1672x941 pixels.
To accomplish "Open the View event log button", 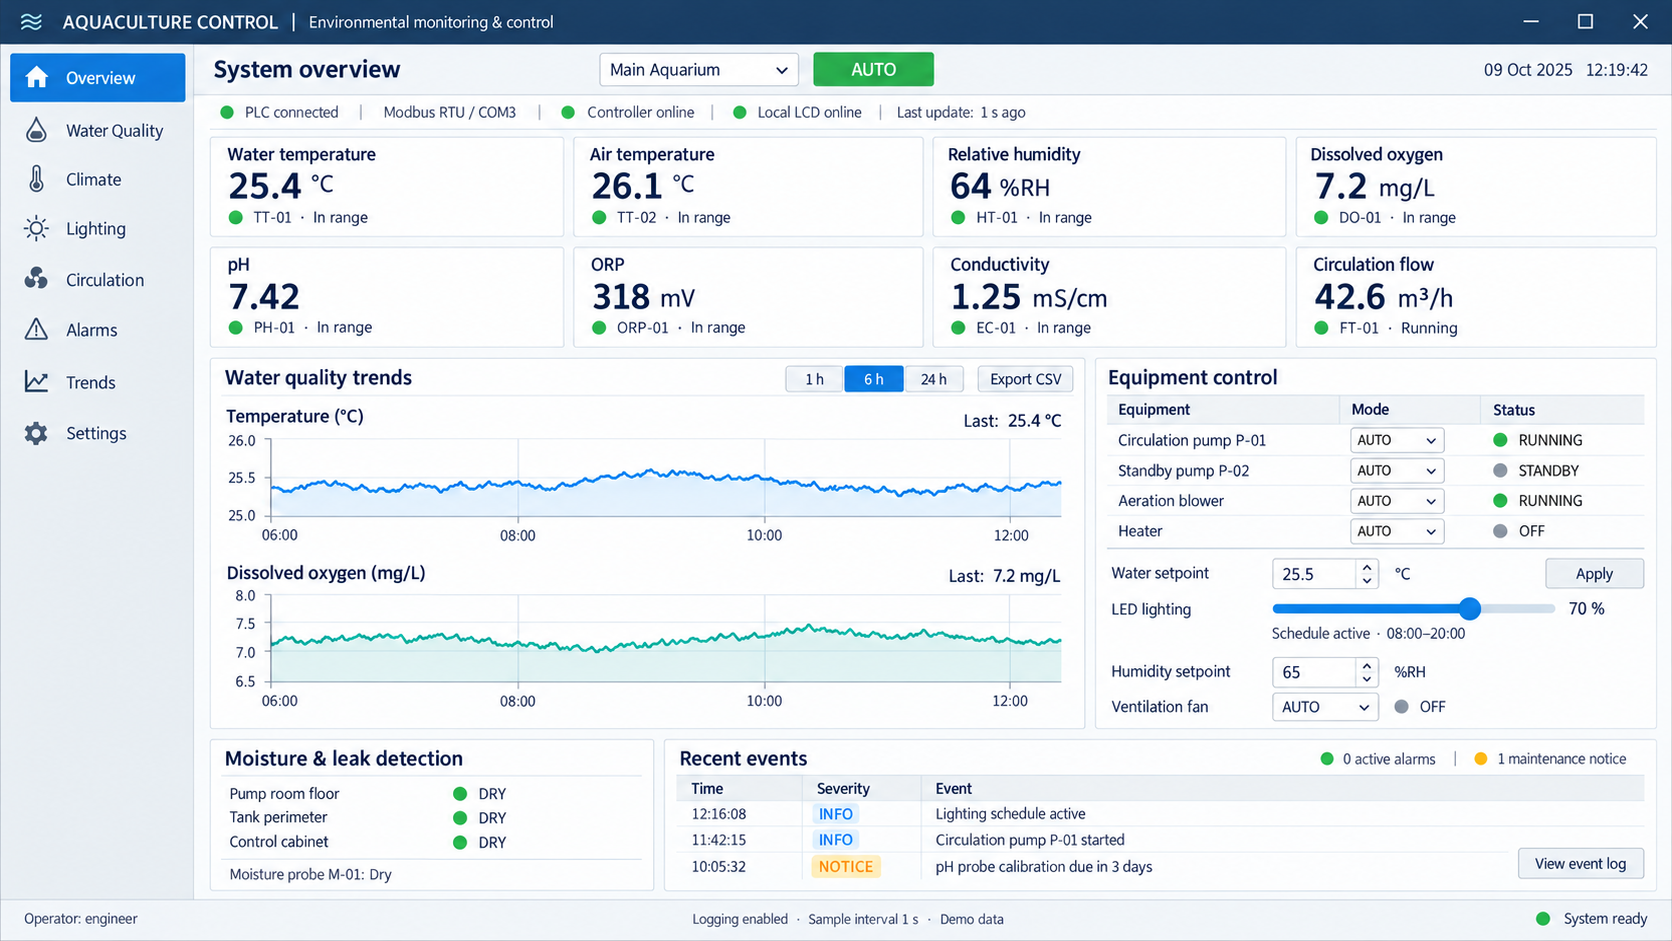I will [1580, 863].
